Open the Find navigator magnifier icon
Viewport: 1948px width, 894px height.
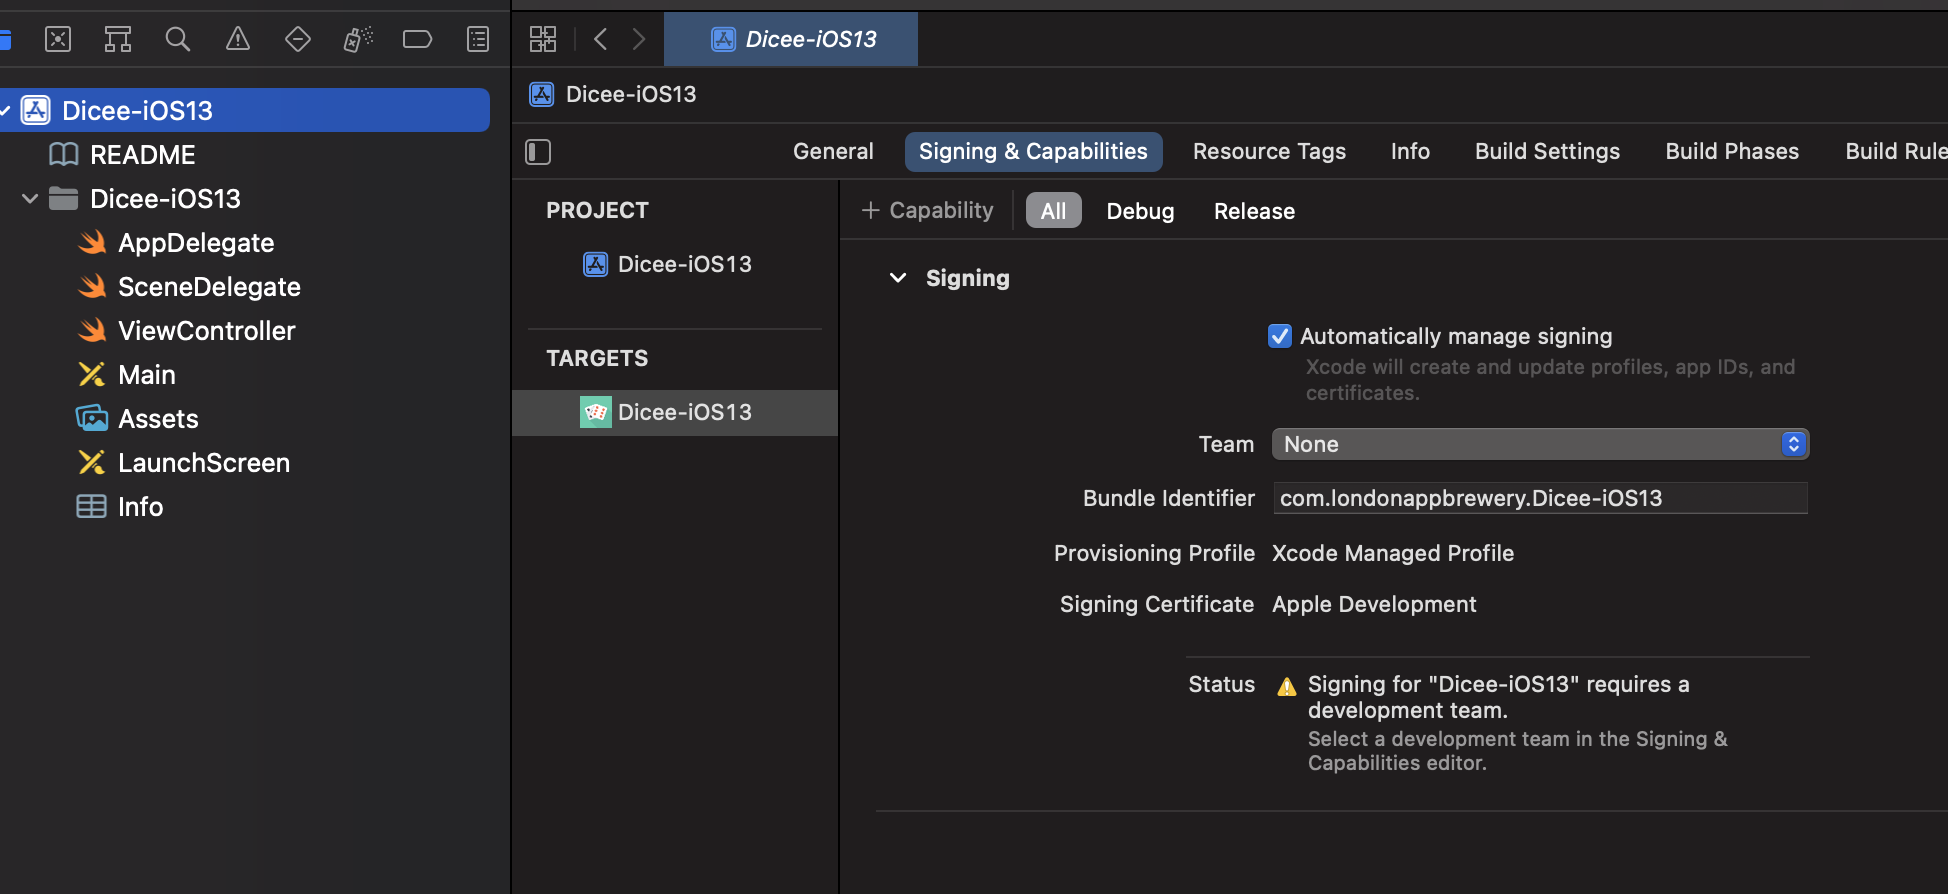[x=178, y=39]
